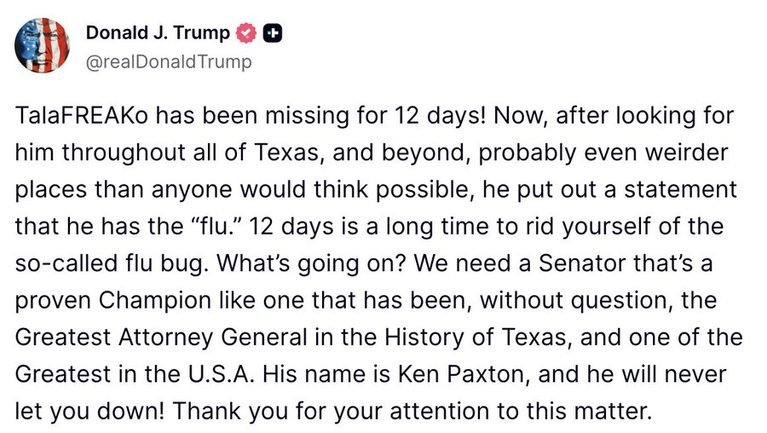Open the Donald J. Trump profile avatar
The height and width of the screenshot is (433, 767).
click(x=42, y=46)
